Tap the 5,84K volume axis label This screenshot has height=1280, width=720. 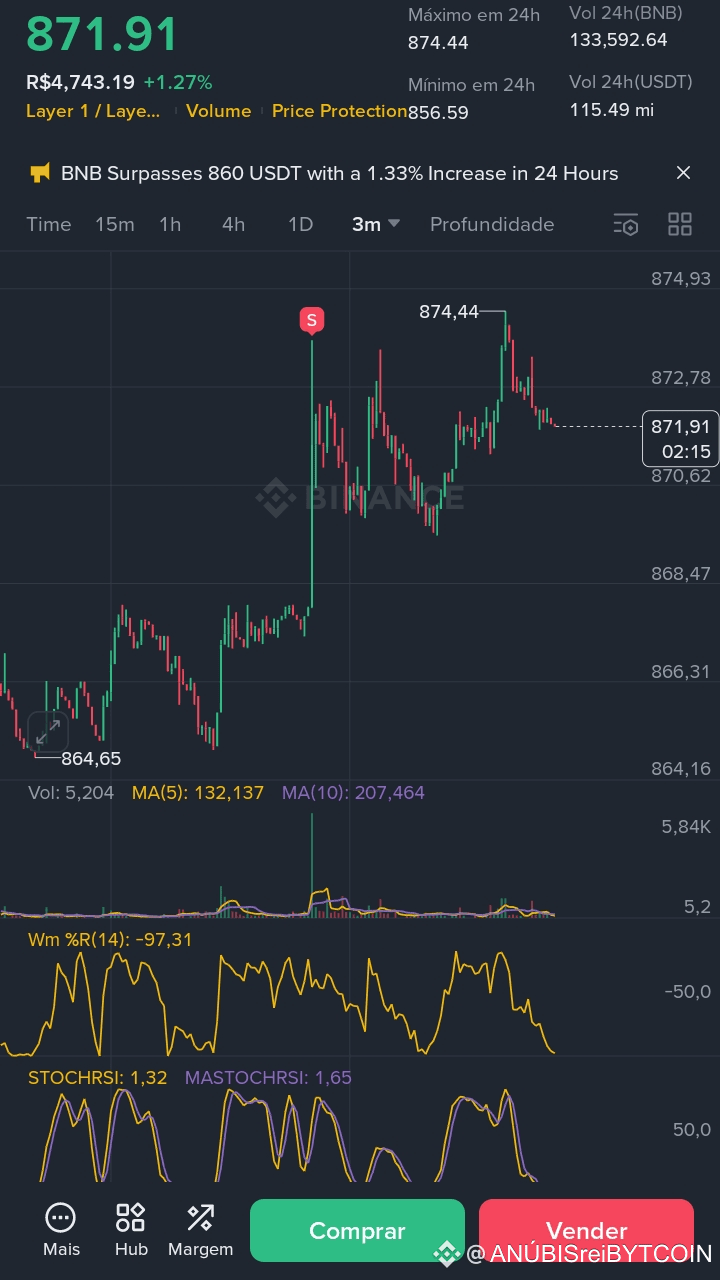[686, 827]
